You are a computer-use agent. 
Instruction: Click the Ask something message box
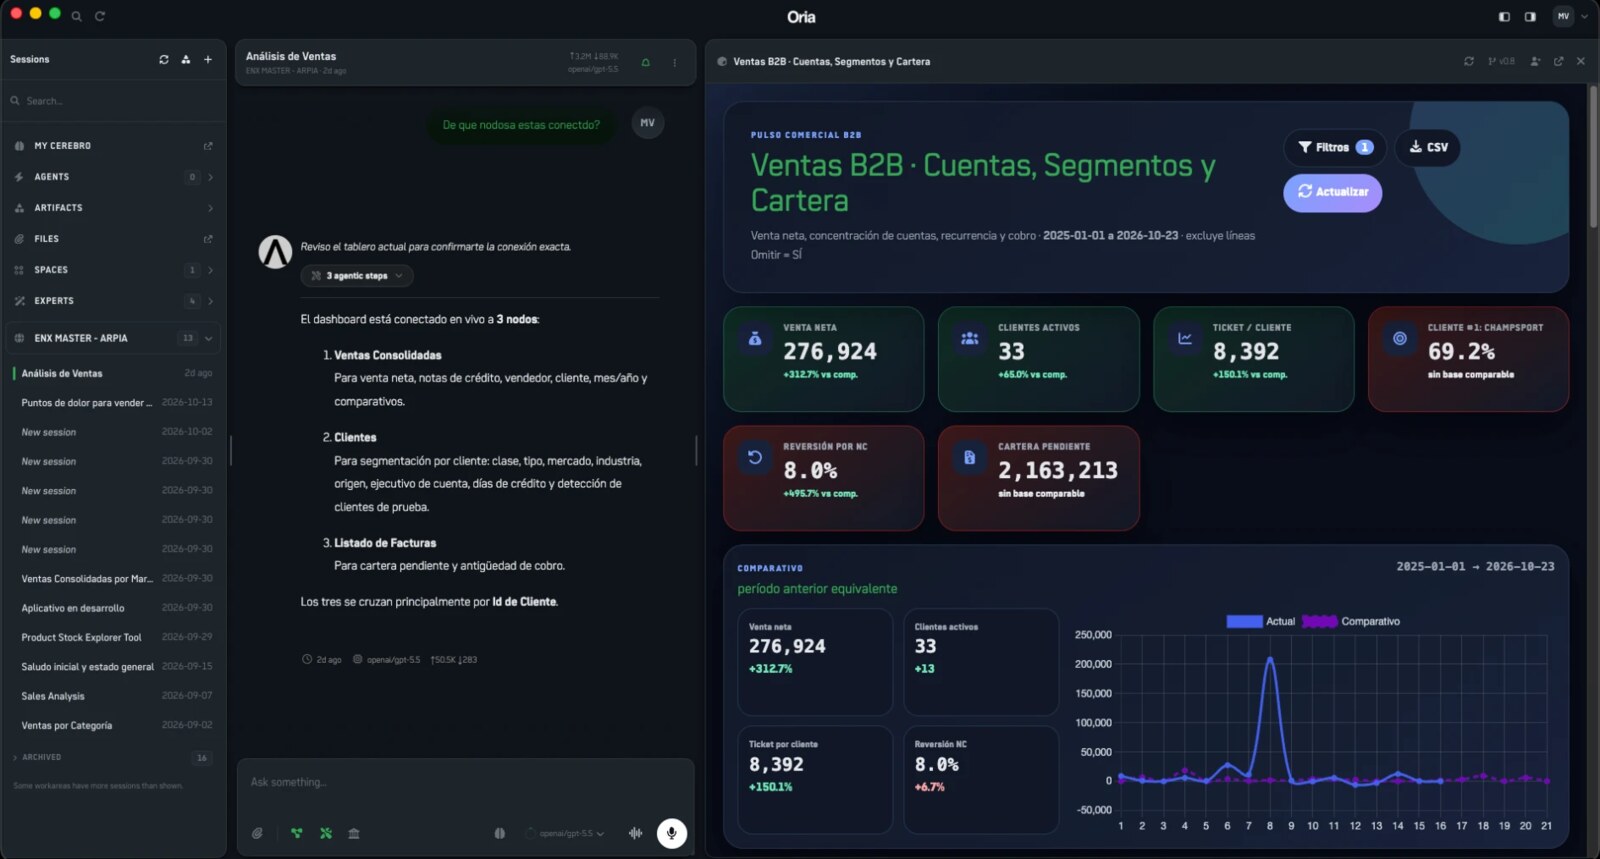pyautogui.click(x=465, y=782)
